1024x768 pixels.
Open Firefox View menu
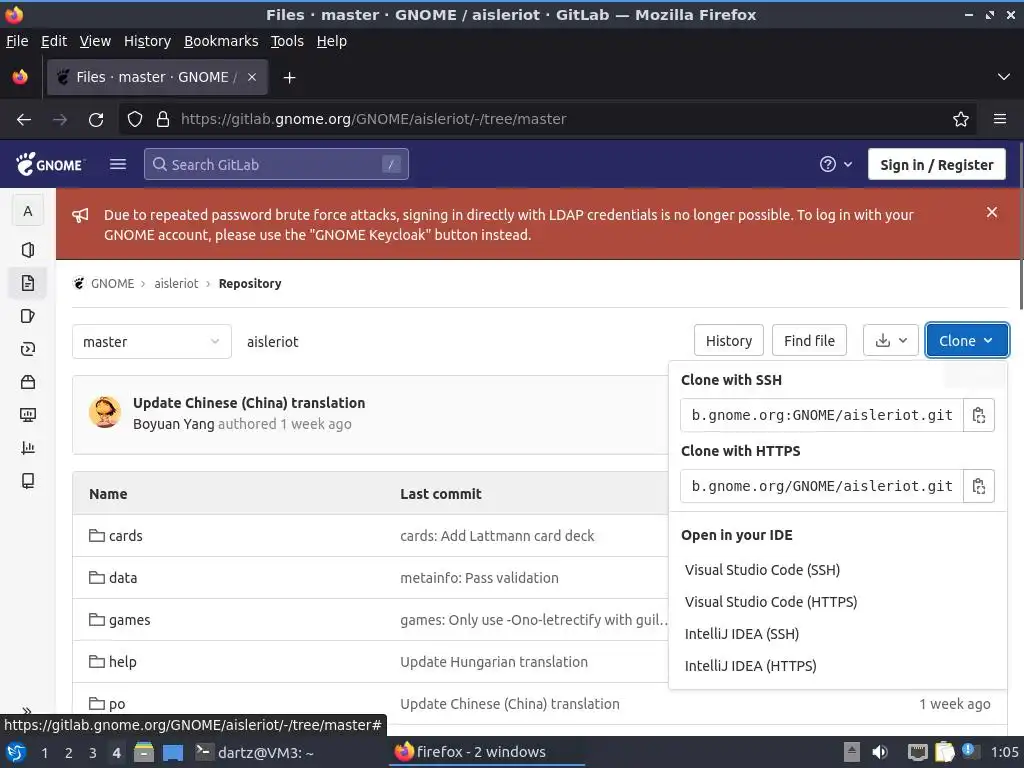tap(95, 41)
